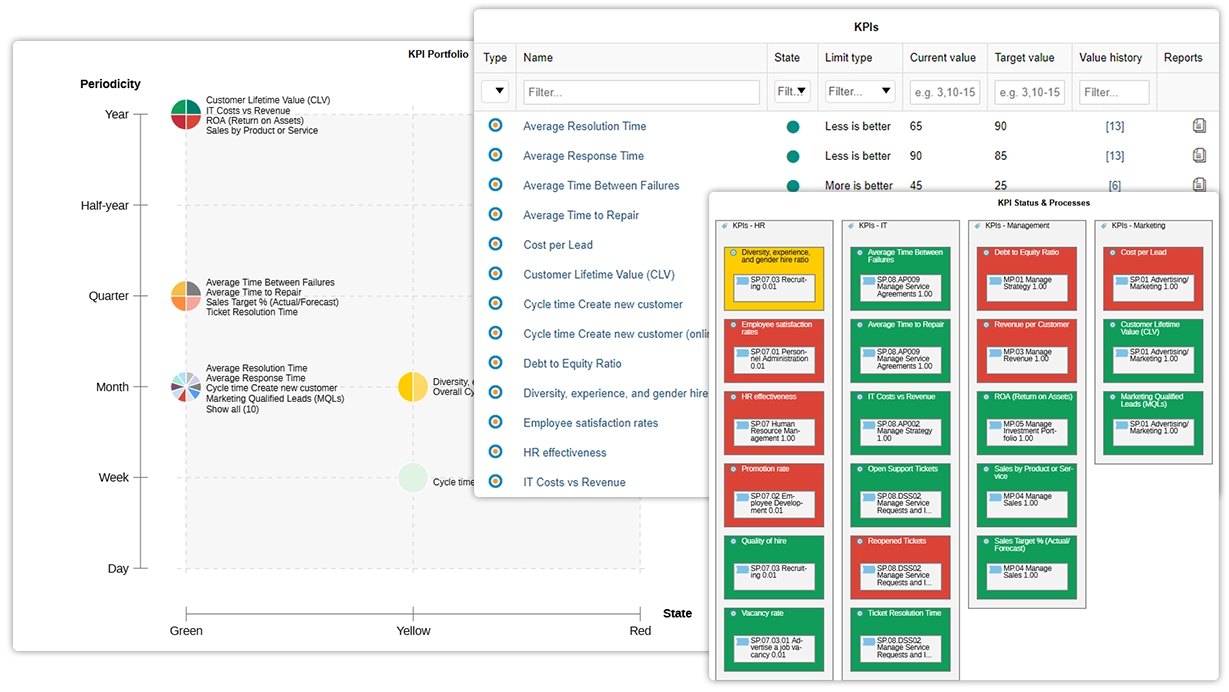This screenshot has height=692, width=1229.
Task: Click the yellow pie chart at Month periodicity
Action: point(413,387)
